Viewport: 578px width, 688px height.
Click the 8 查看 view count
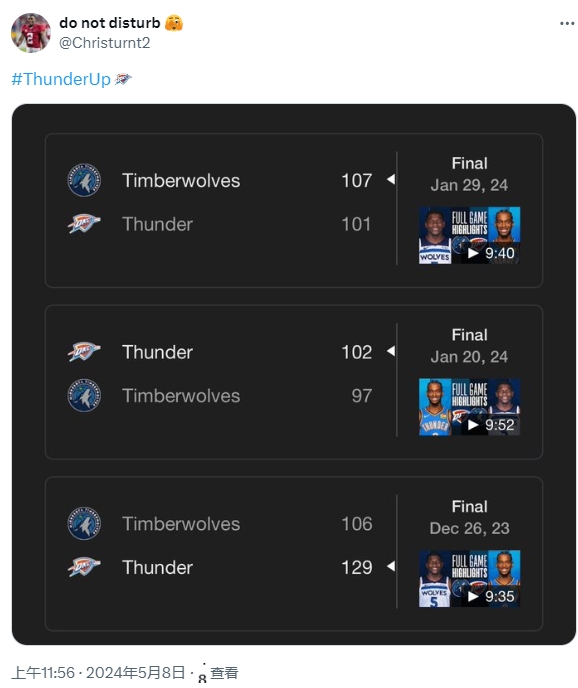click(x=218, y=674)
